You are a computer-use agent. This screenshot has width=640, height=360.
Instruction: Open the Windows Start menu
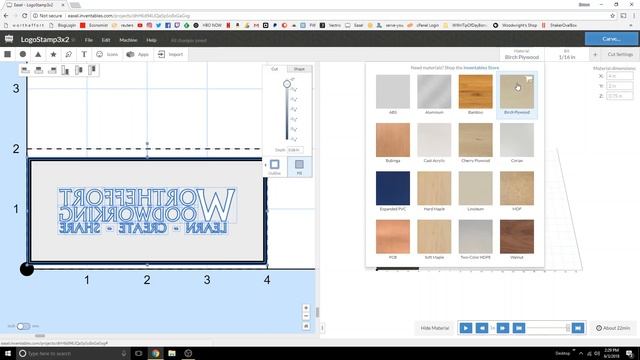(x=7, y=353)
